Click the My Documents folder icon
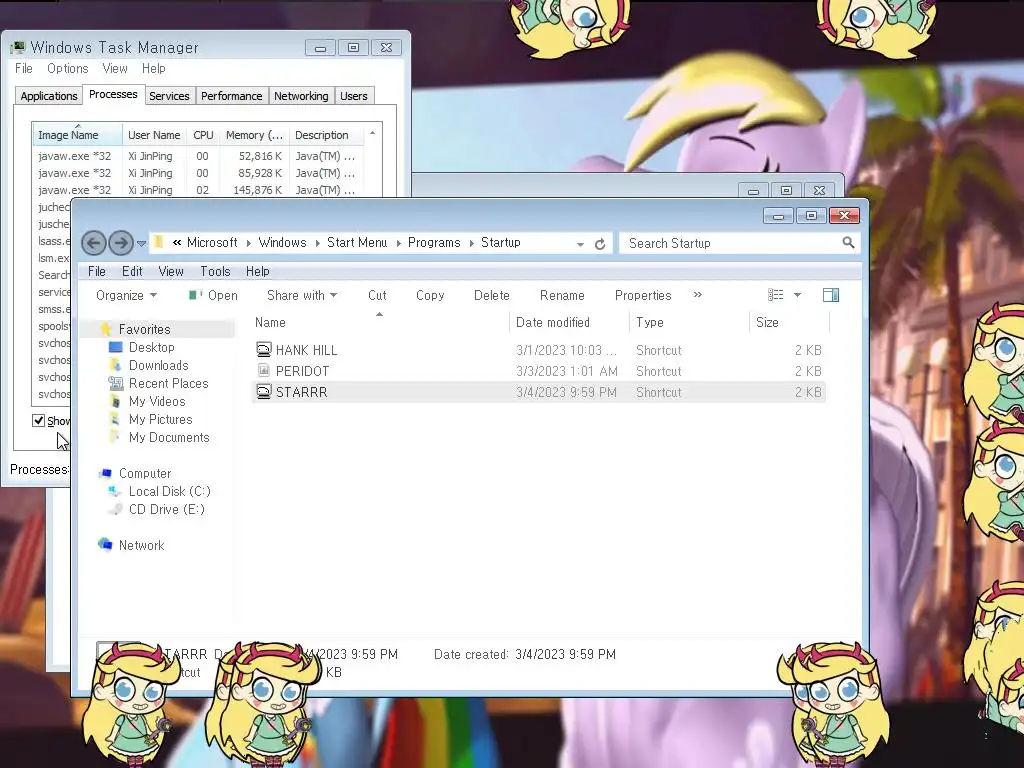This screenshot has height=768, width=1024. click(x=115, y=437)
